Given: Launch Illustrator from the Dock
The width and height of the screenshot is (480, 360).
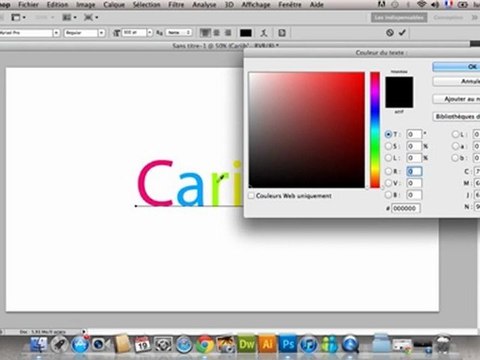Looking at the screenshot, I should 267,344.
